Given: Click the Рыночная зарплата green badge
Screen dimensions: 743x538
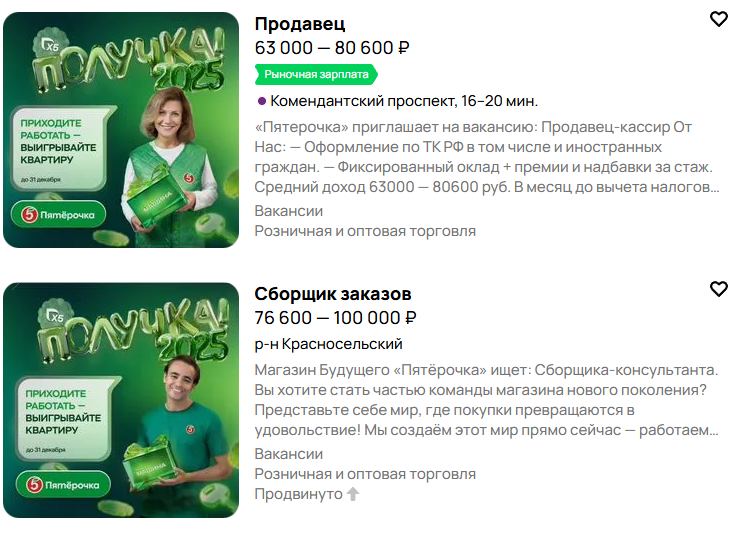Looking at the screenshot, I should (x=316, y=74).
